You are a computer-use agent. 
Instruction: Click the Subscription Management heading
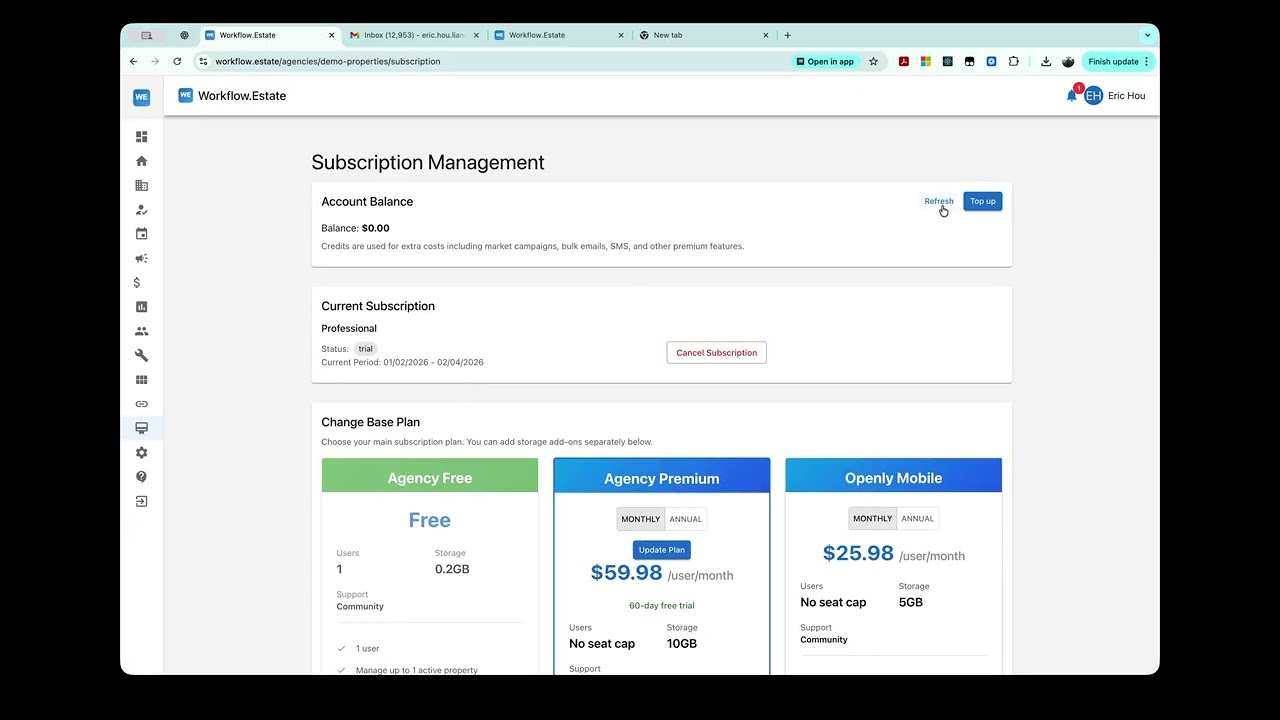click(x=428, y=163)
